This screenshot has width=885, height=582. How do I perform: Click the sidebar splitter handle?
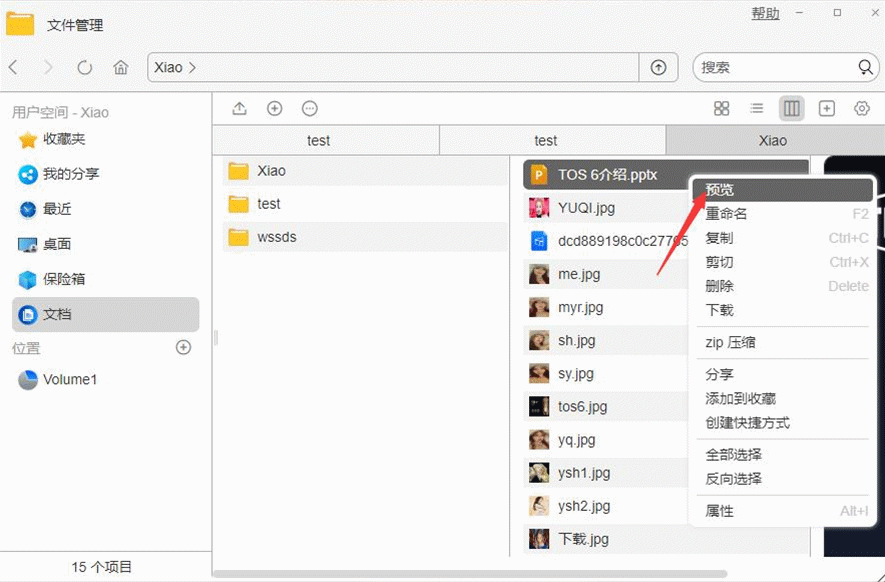click(216, 338)
